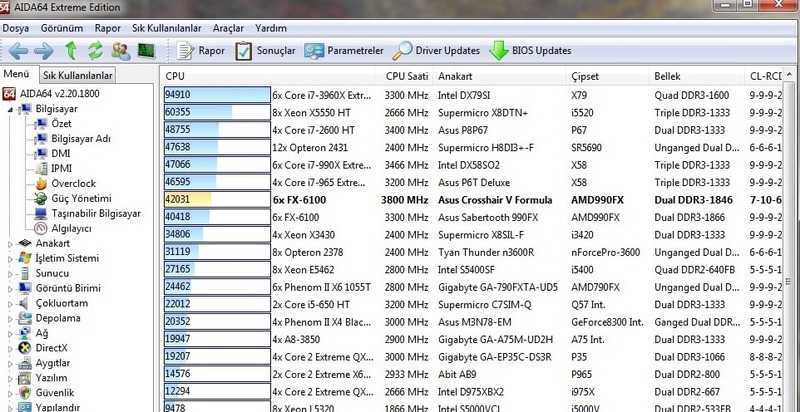Viewport: 800px width, 412px height.
Task: Open the Rapor menu in menu bar
Action: tap(108, 28)
